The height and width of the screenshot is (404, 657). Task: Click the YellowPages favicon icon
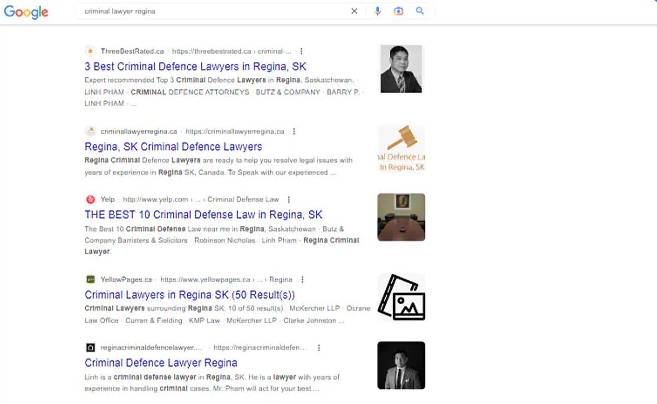click(90, 279)
